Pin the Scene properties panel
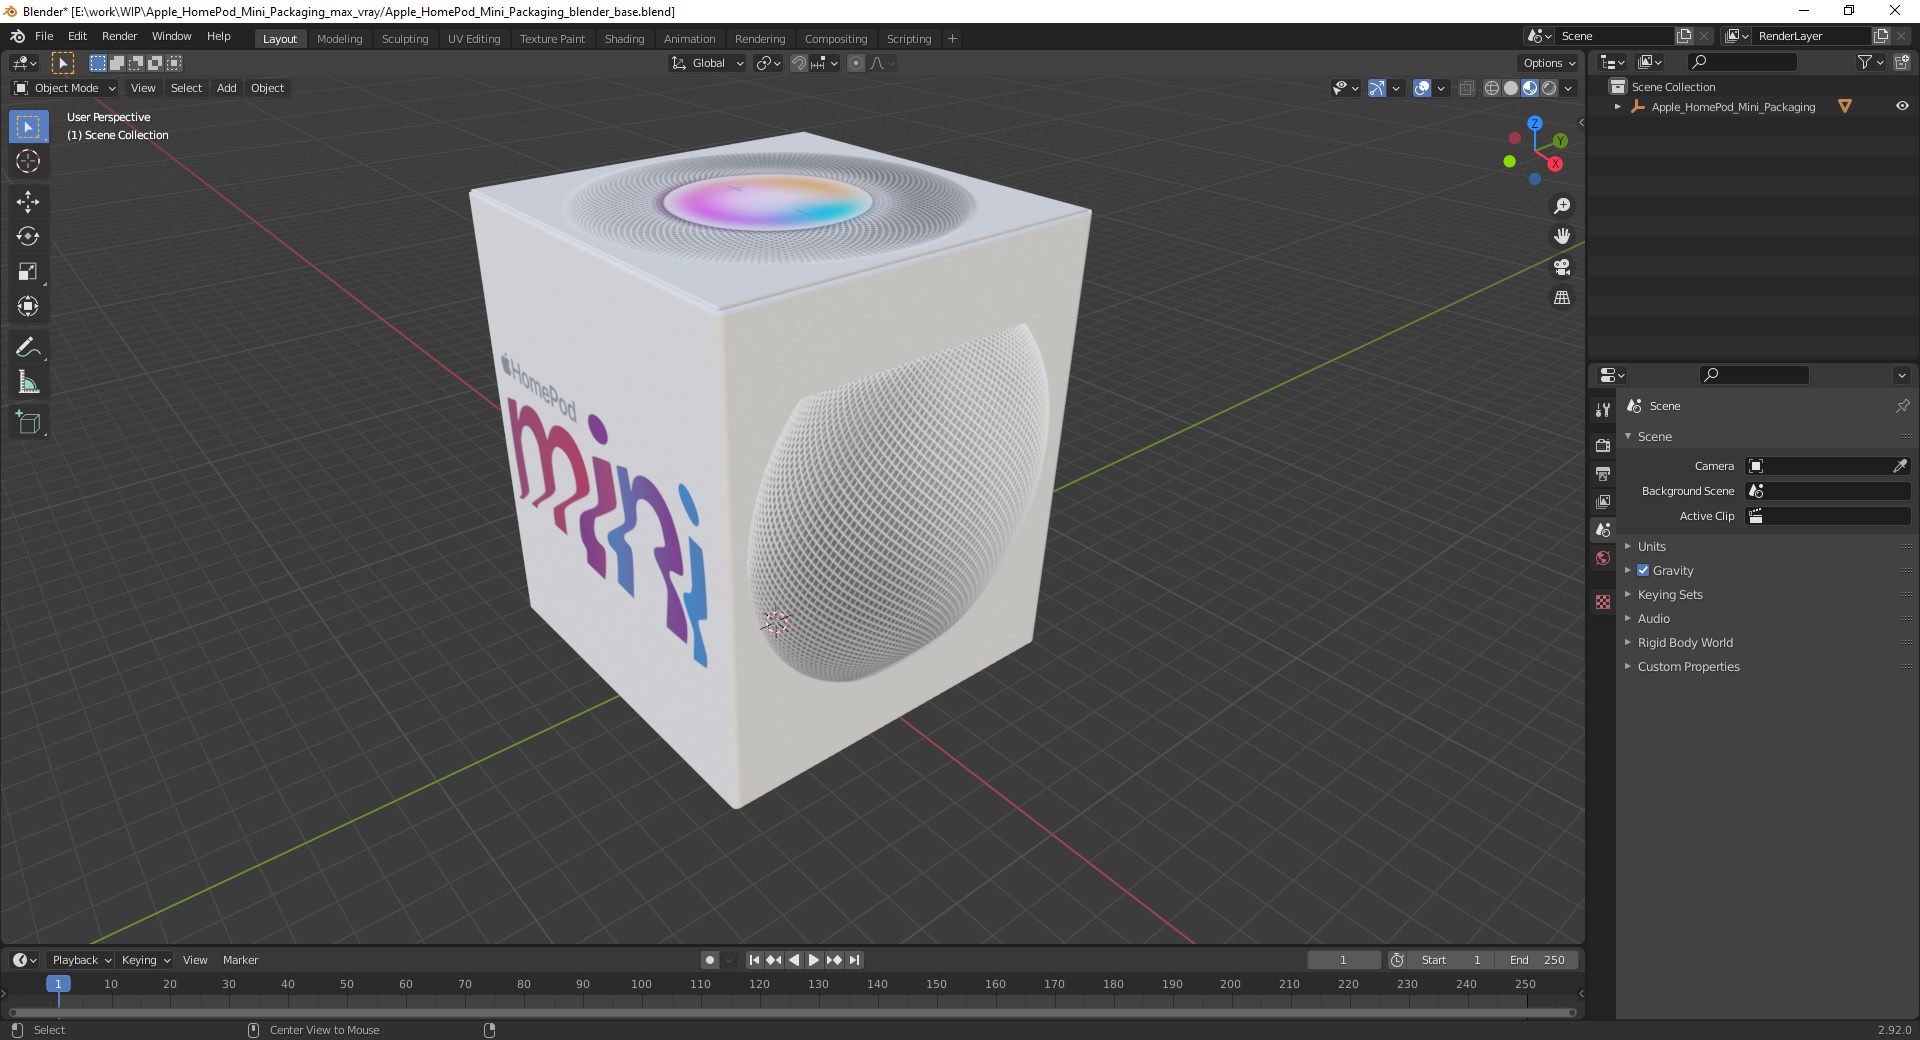Viewport: 1920px width, 1040px height. 1902,406
